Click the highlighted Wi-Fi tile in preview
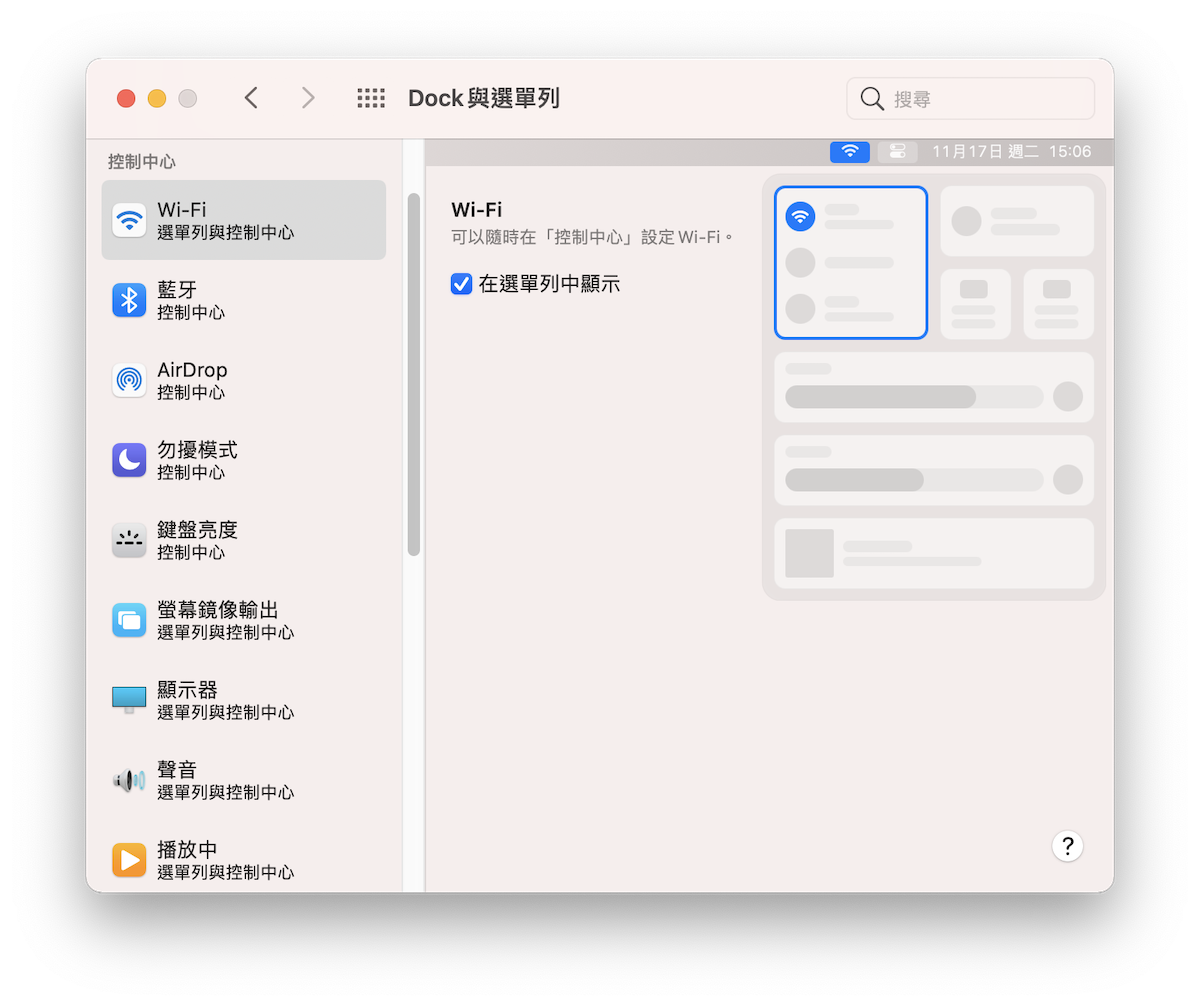This screenshot has height=1006, width=1200. point(851,263)
